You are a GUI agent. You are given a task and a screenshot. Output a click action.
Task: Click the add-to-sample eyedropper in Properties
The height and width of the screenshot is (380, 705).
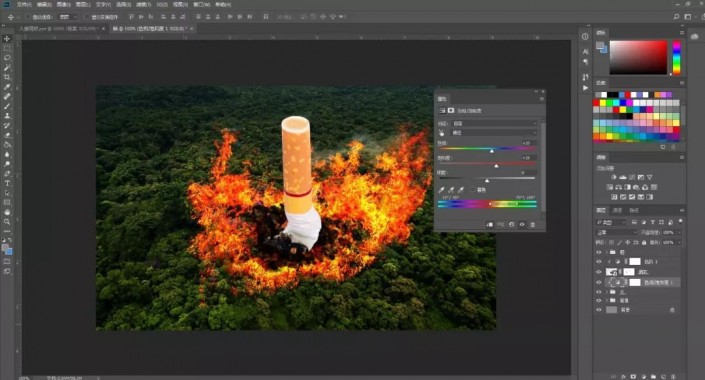(x=451, y=190)
